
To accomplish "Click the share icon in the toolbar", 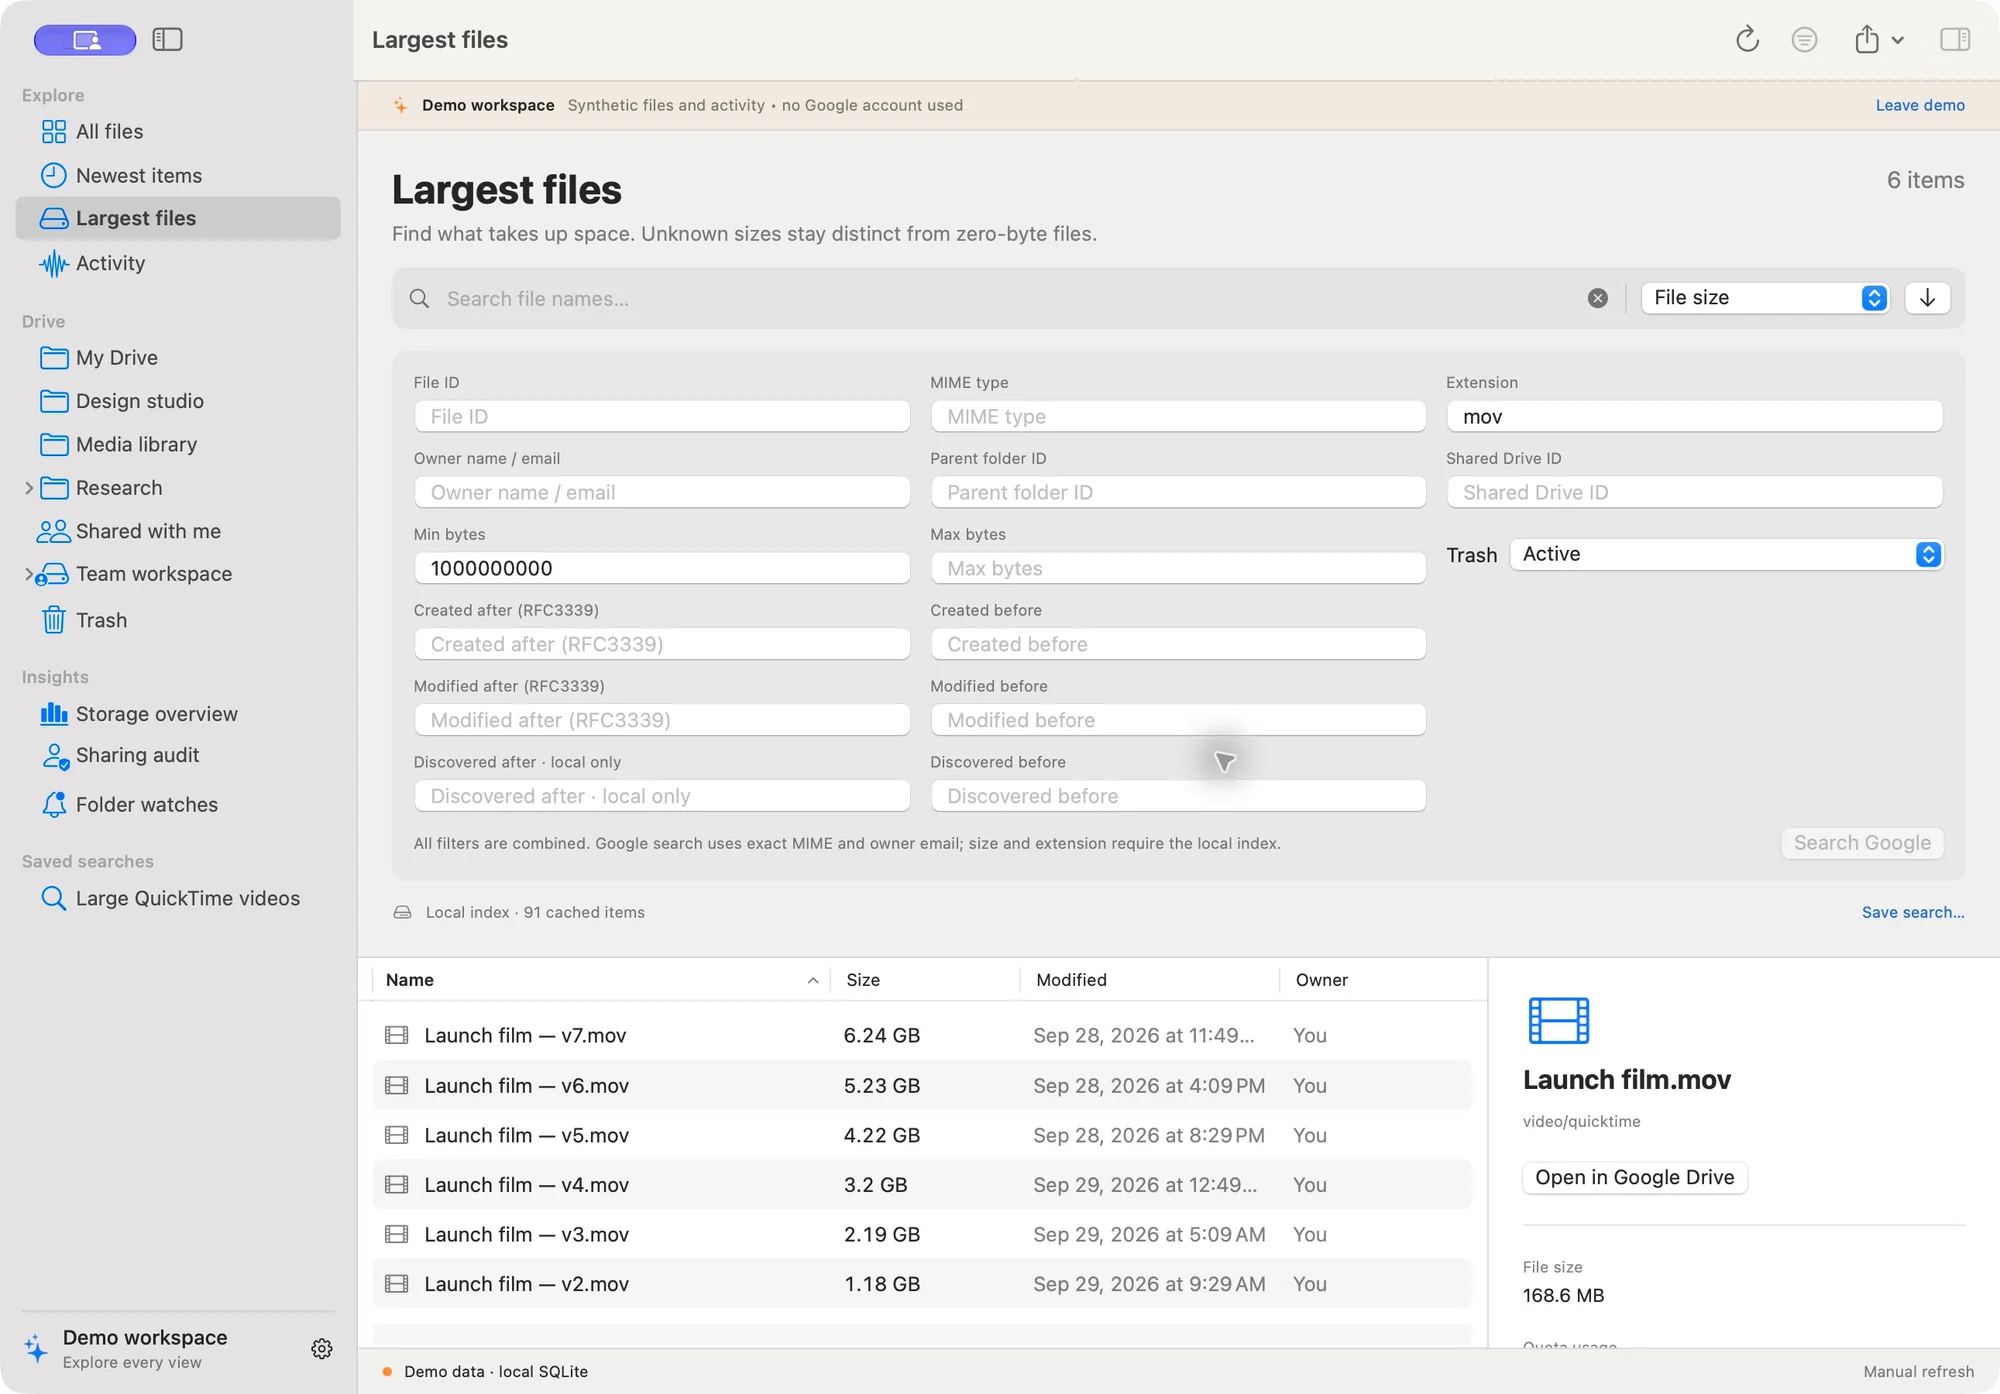I will click(1866, 39).
